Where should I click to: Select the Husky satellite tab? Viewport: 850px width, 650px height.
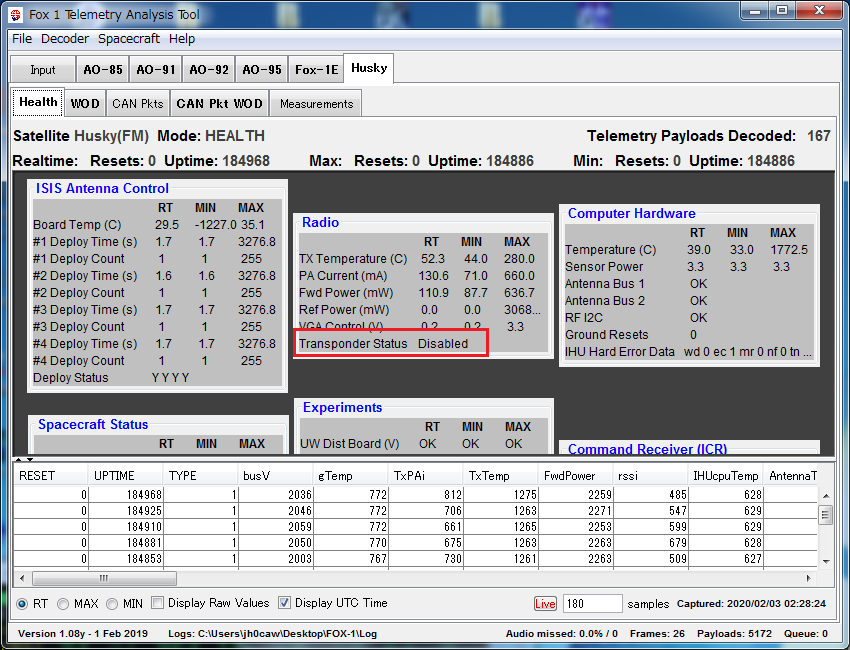[x=369, y=68]
